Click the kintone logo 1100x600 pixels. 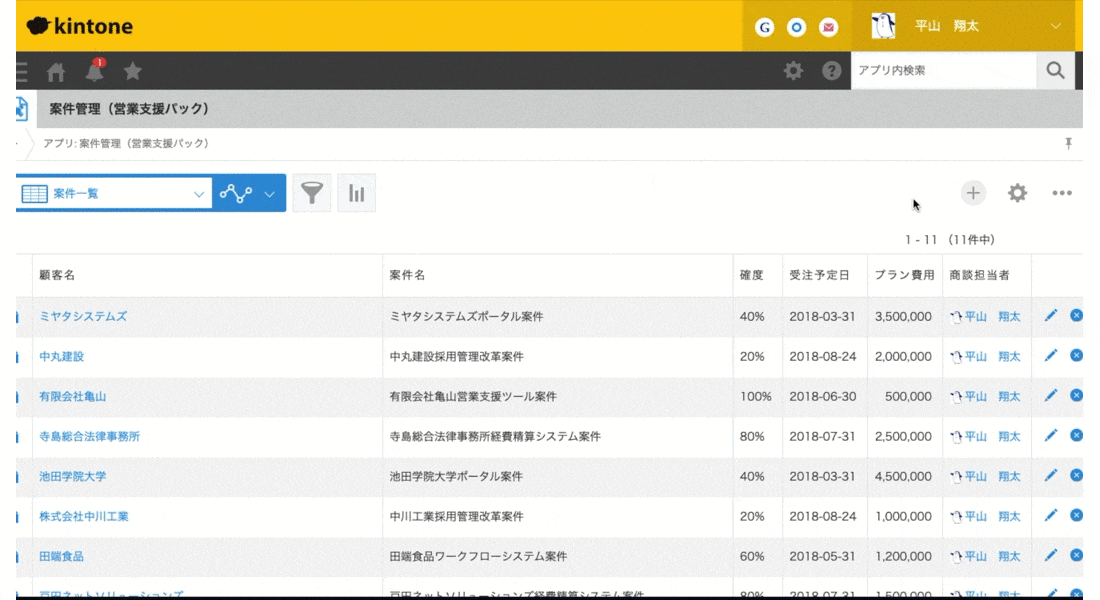79,26
